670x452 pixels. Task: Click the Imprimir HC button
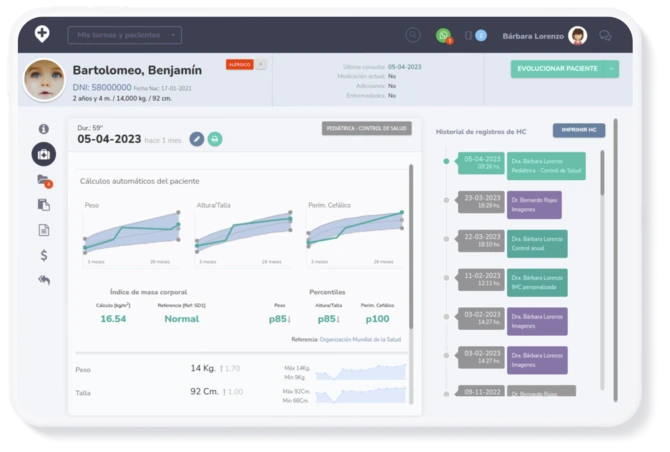point(579,130)
